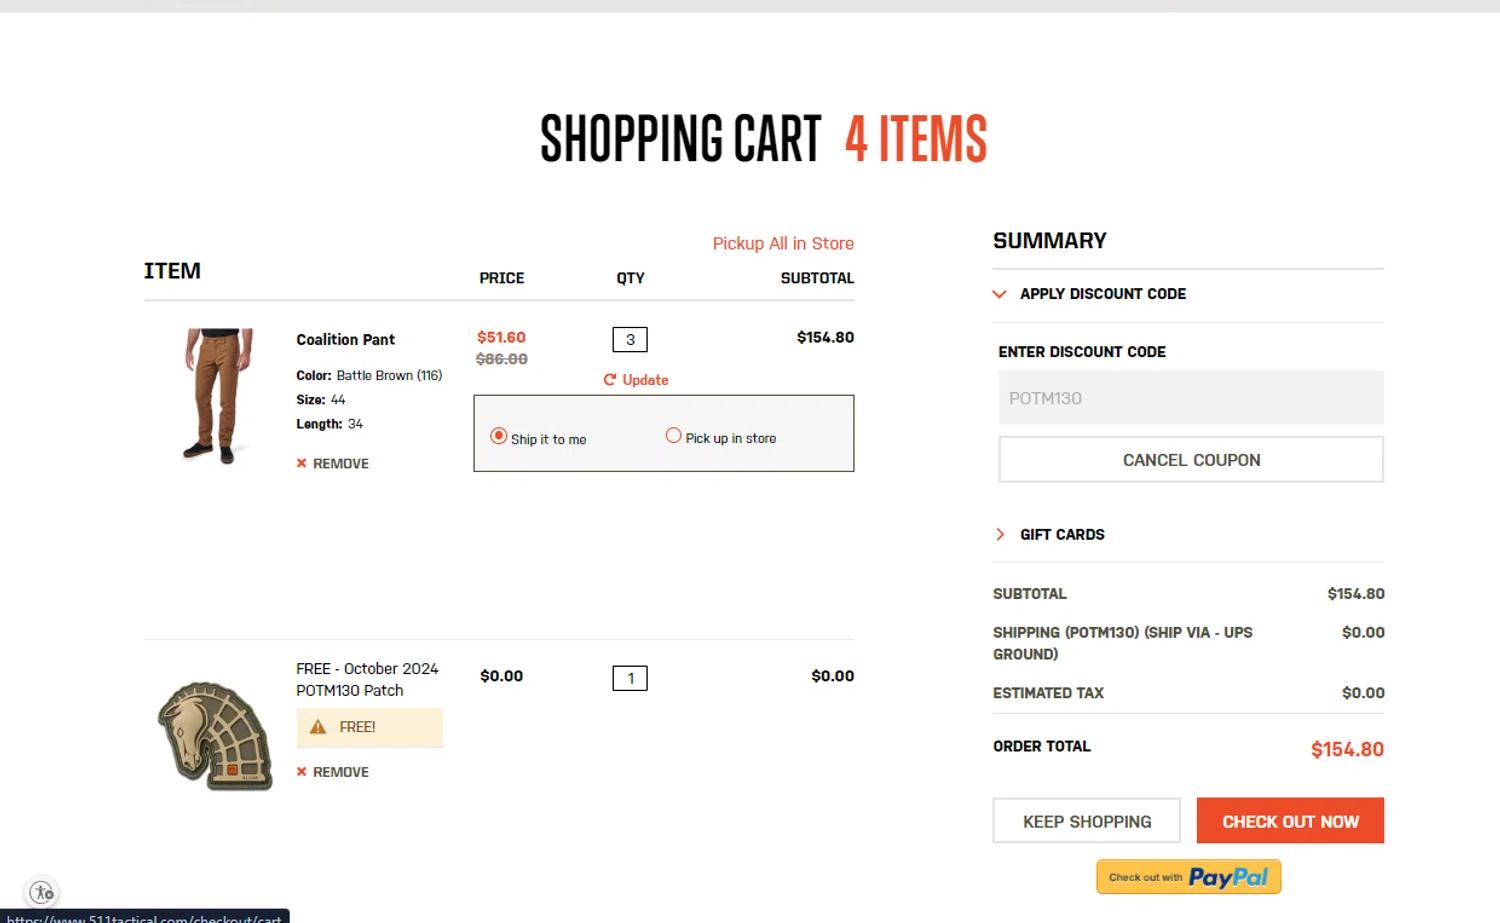The image size is (1500, 923).
Task: Click the Coalition Pant product image
Action: click(217, 396)
